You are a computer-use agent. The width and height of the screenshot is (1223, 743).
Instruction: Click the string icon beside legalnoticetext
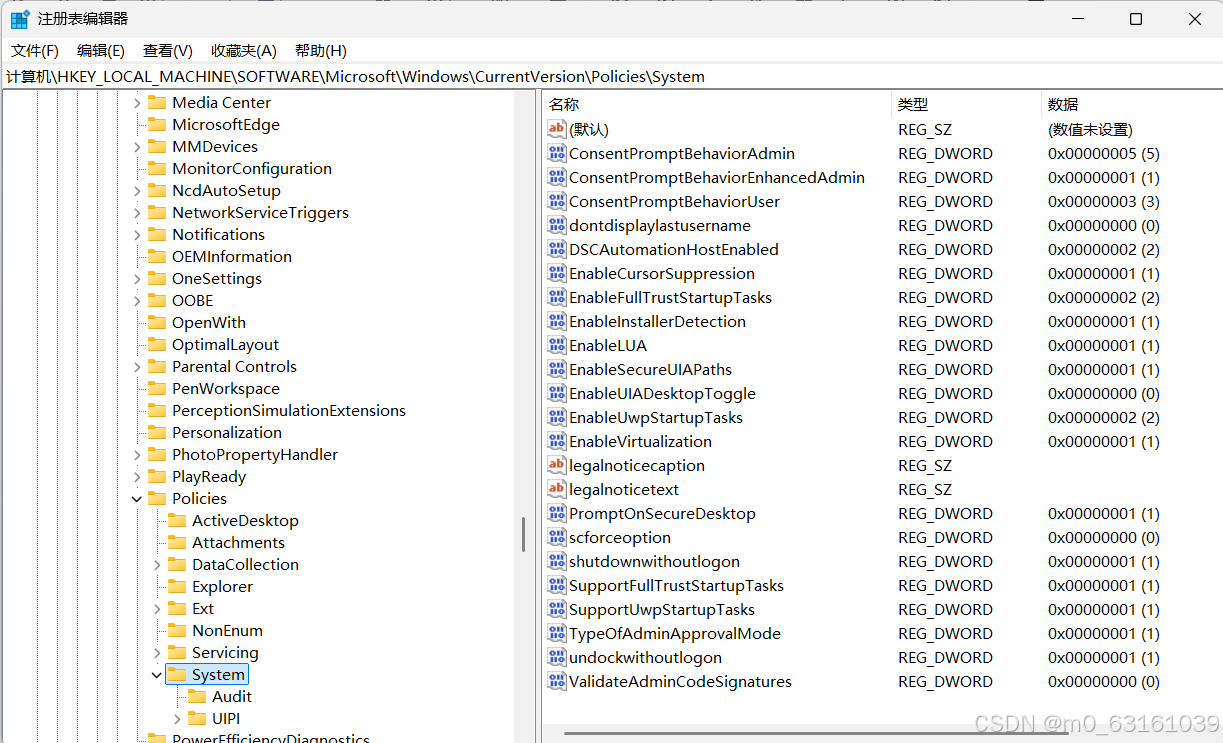pyautogui.click(x=557, y=489)
